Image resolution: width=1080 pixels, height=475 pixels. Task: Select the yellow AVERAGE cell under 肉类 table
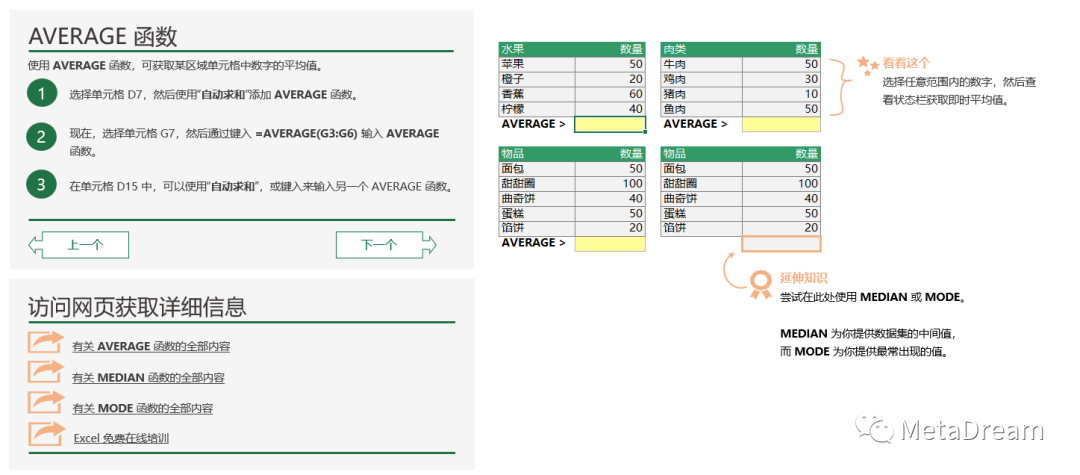pos(781,124)
